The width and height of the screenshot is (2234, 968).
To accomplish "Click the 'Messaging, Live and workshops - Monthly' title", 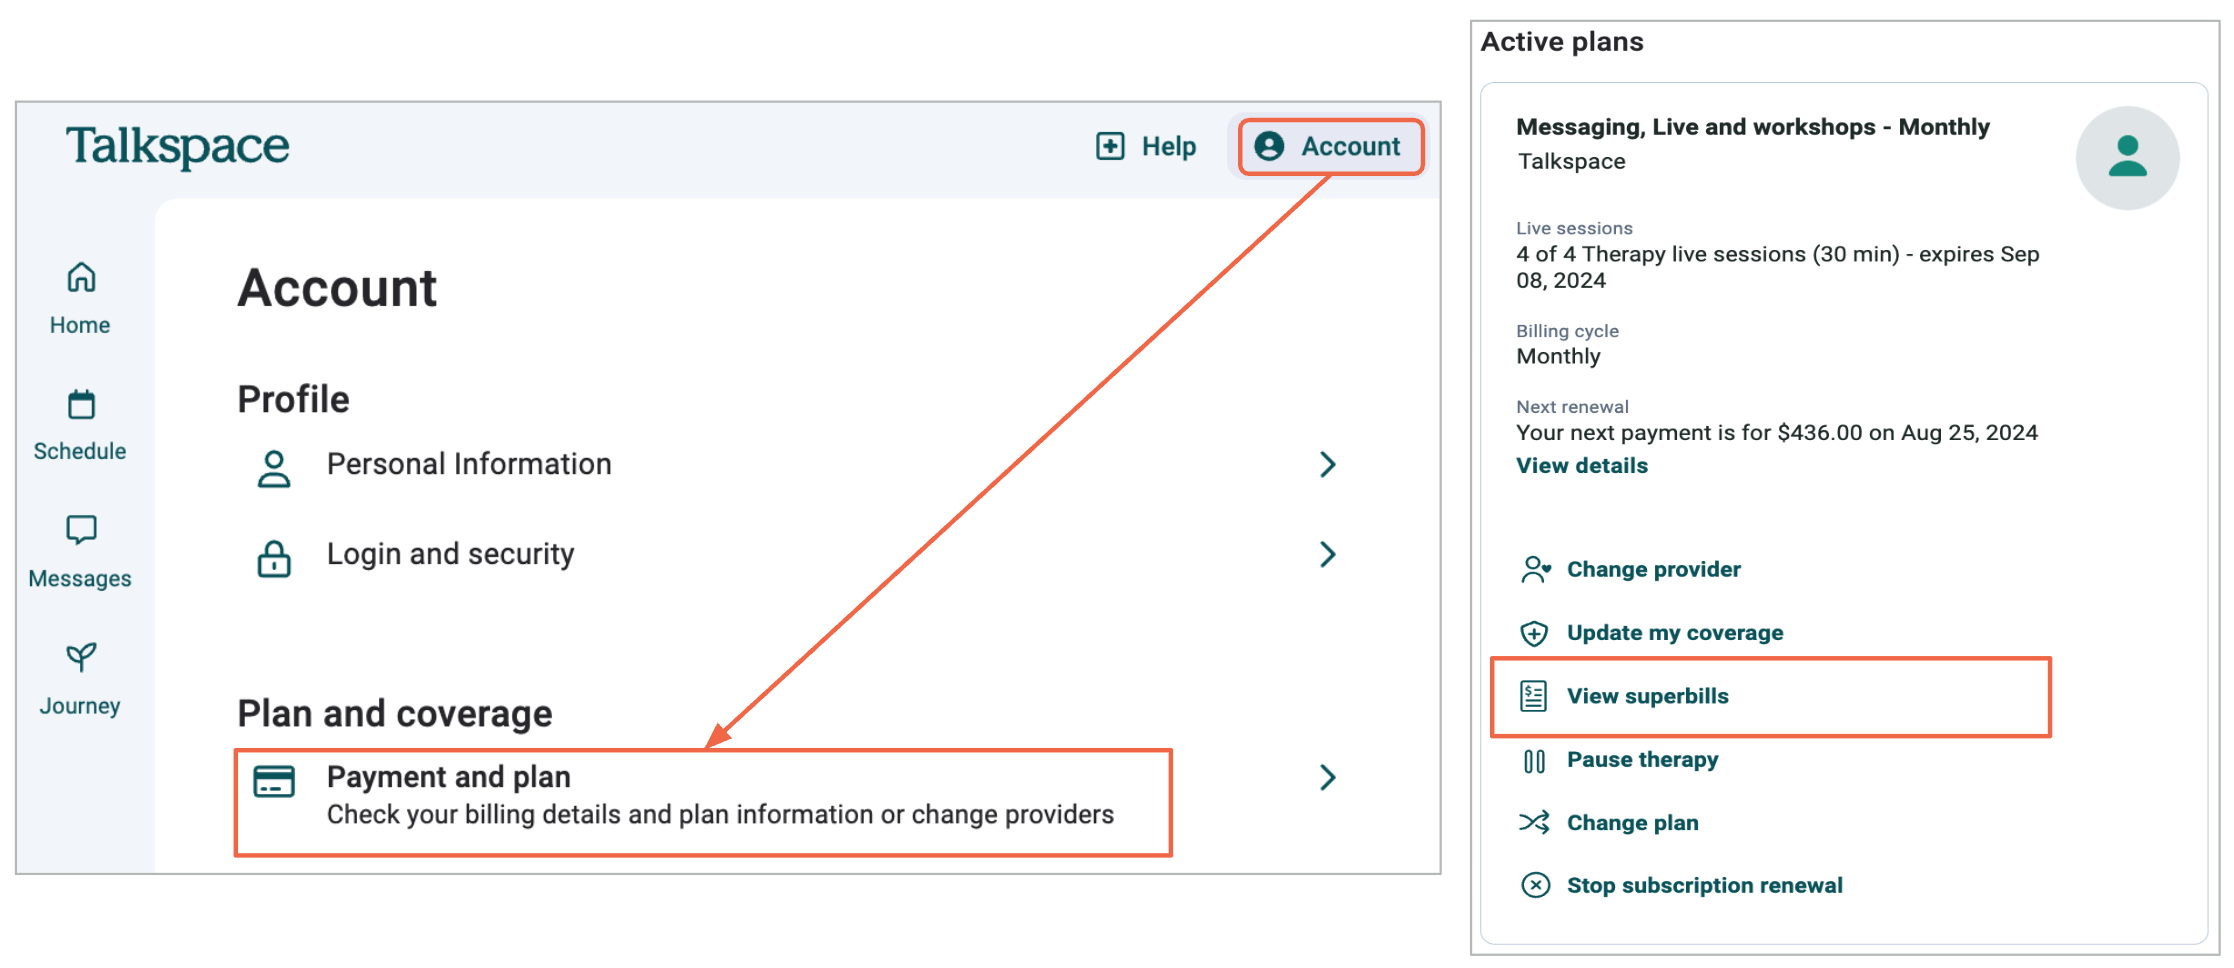I will coord(1752,127).
